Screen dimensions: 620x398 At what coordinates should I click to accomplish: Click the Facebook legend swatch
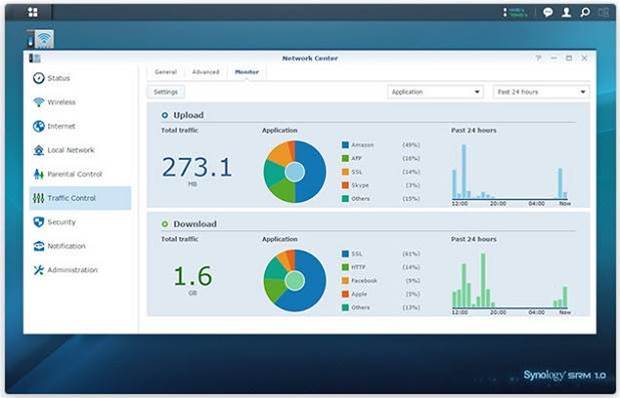click(x=345, y=281)
